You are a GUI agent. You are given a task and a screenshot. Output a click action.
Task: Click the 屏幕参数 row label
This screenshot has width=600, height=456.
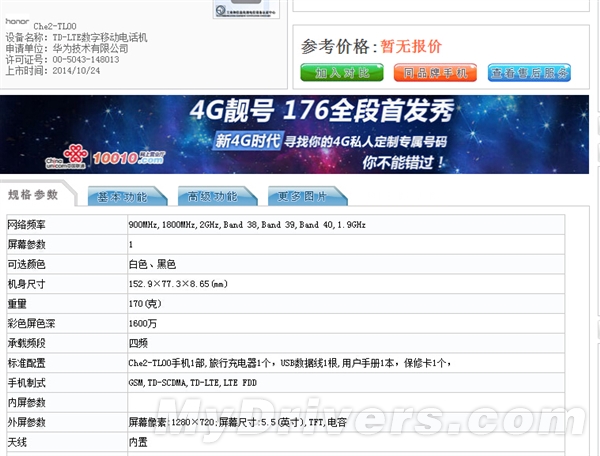coord(26,244)
